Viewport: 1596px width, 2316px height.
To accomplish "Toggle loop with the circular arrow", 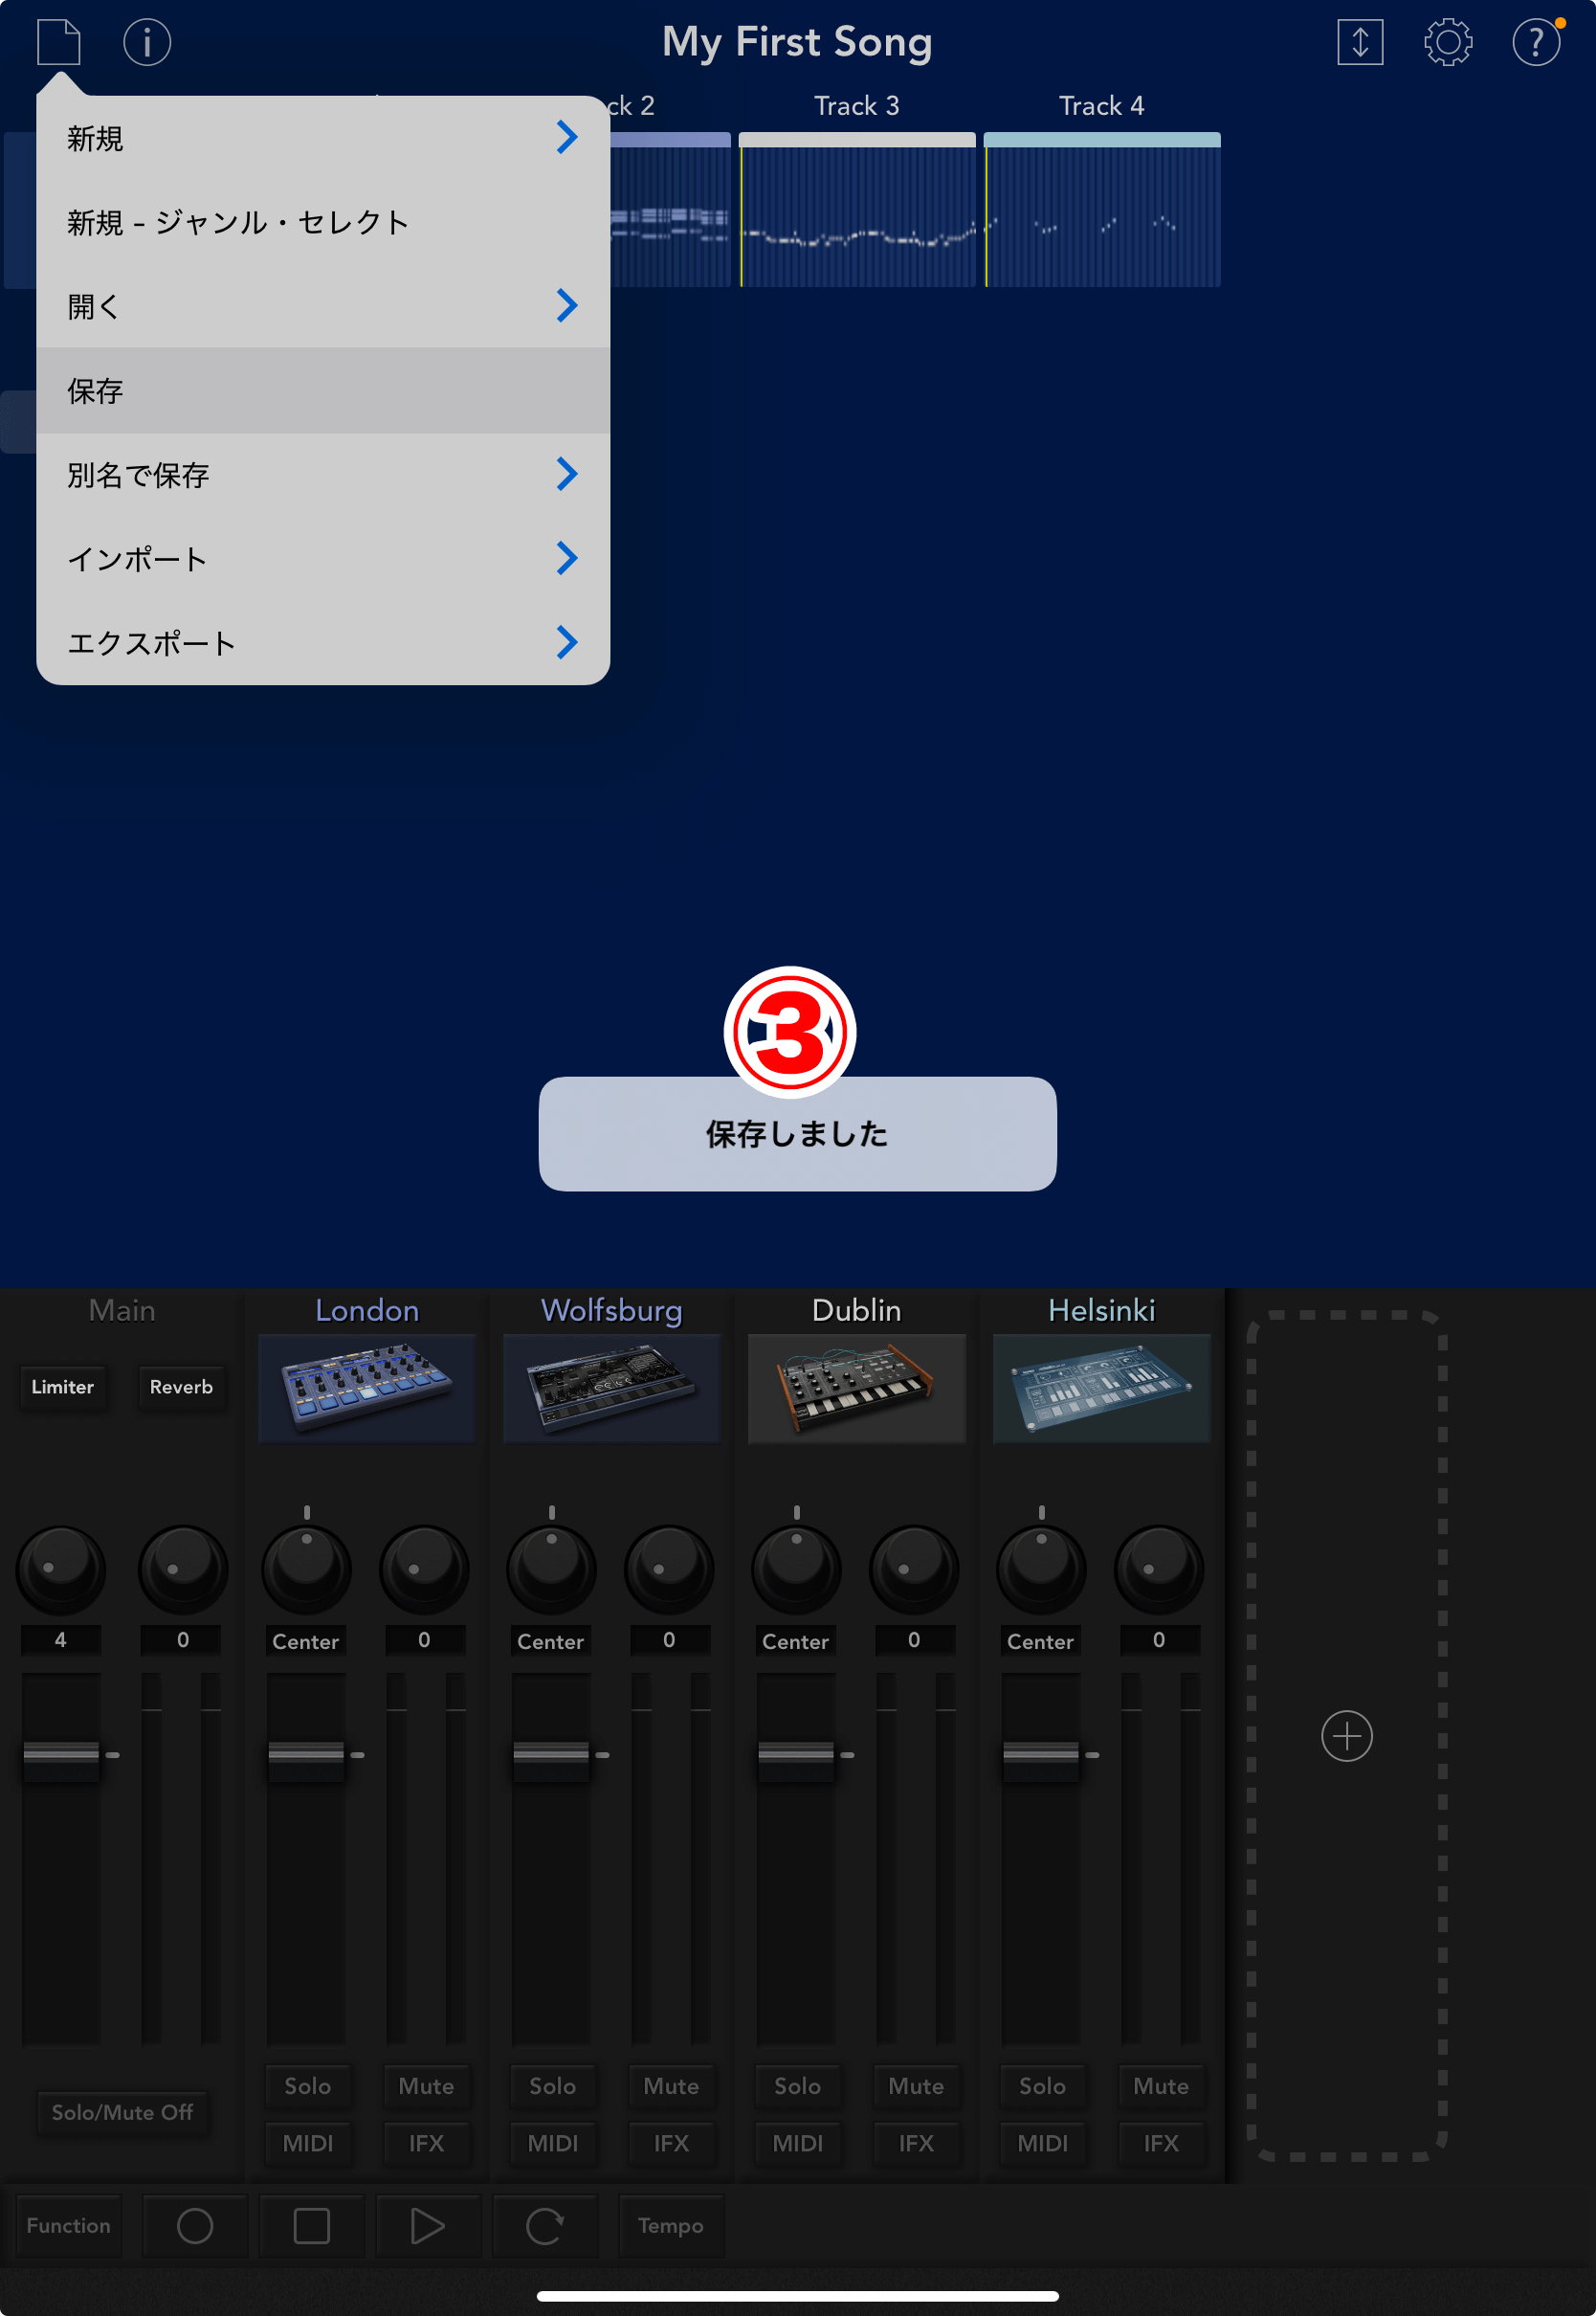I will 545,2226.
